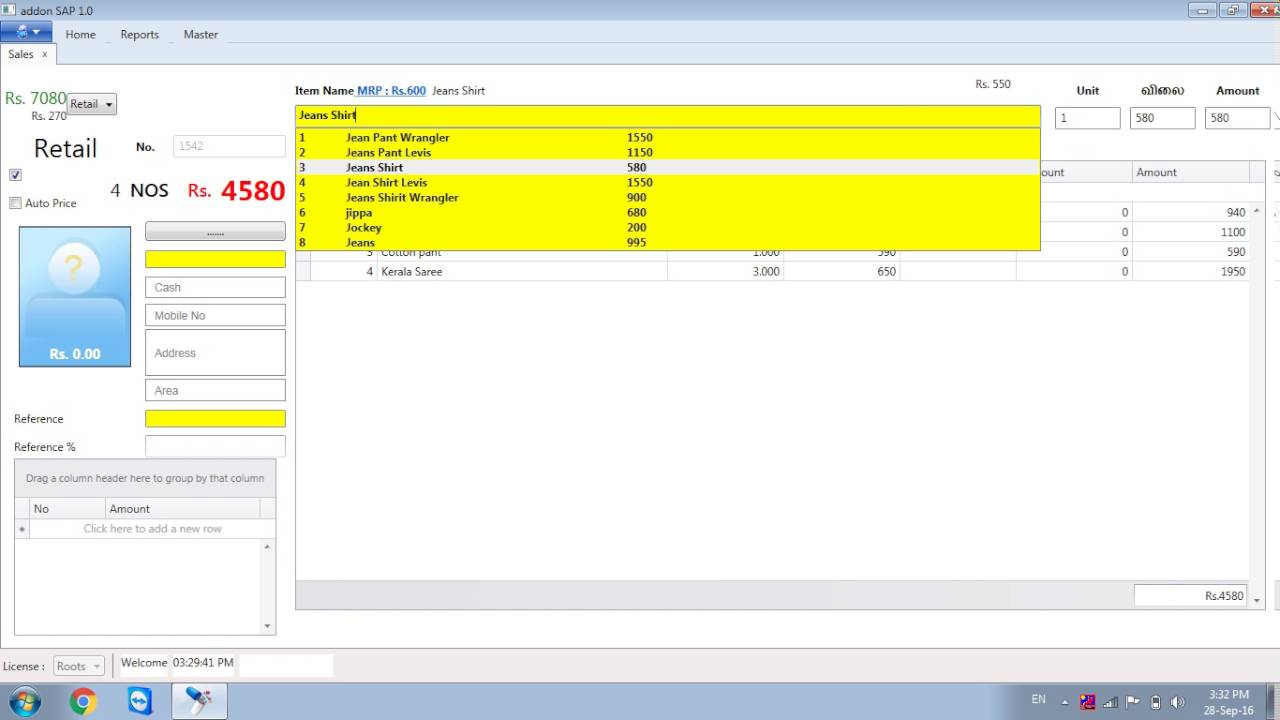This screenshot has width=1280, height=720.
Task: Show hidden tray icons arrow
Action: point(1064,702)
